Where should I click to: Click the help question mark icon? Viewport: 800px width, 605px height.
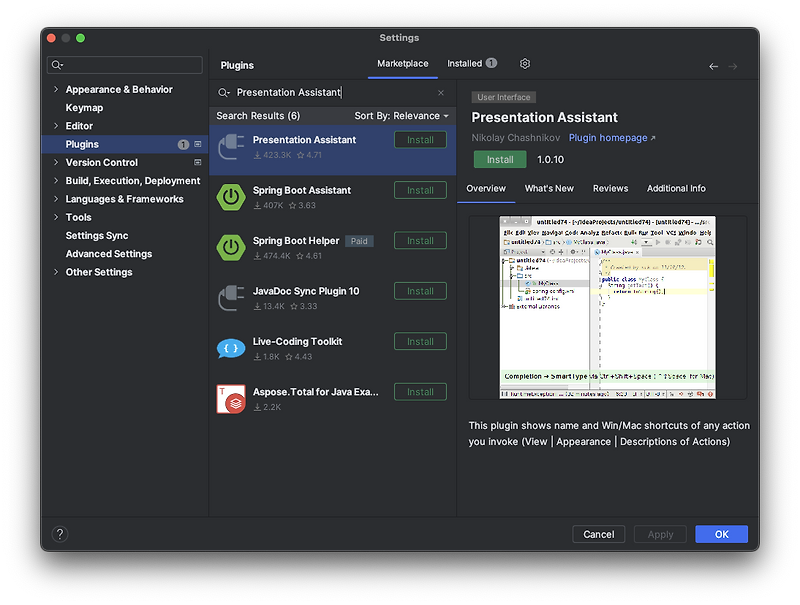tap(59, 534)
